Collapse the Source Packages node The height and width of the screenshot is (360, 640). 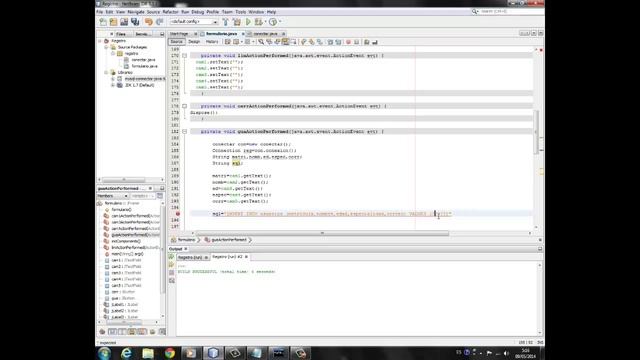click(x=107, y=47)
